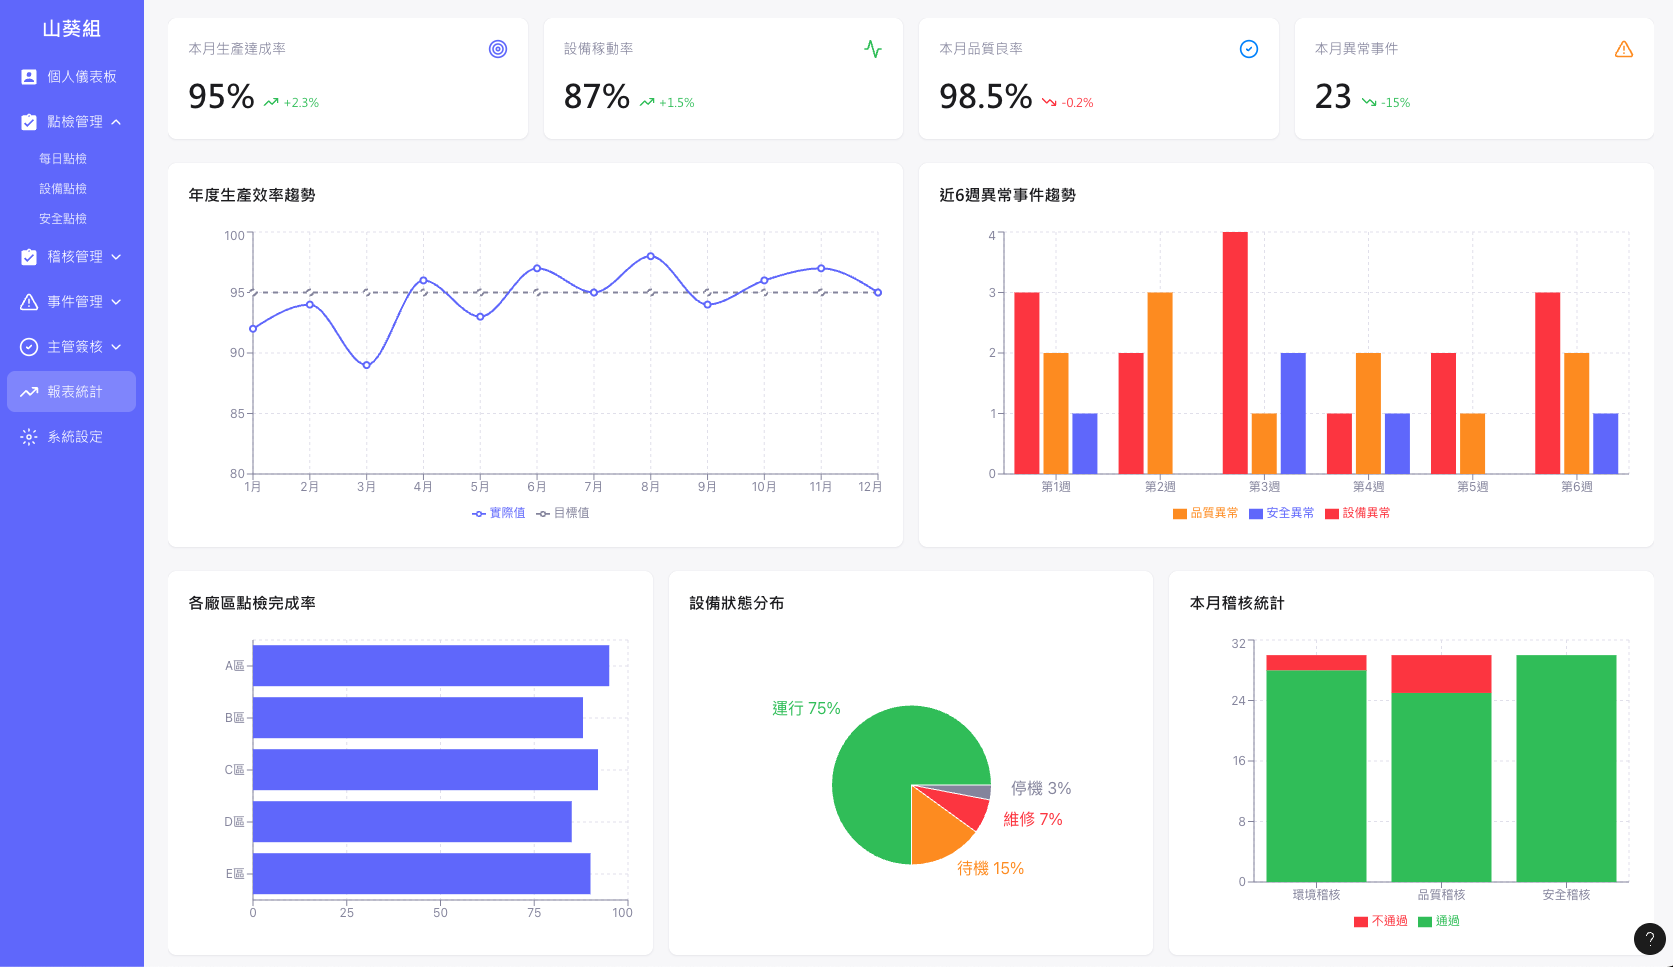Click the 安全稽核 green bar
The width and height of the screenshot is (1673, 967).
pyautogui.click(x=1566, y=768)
